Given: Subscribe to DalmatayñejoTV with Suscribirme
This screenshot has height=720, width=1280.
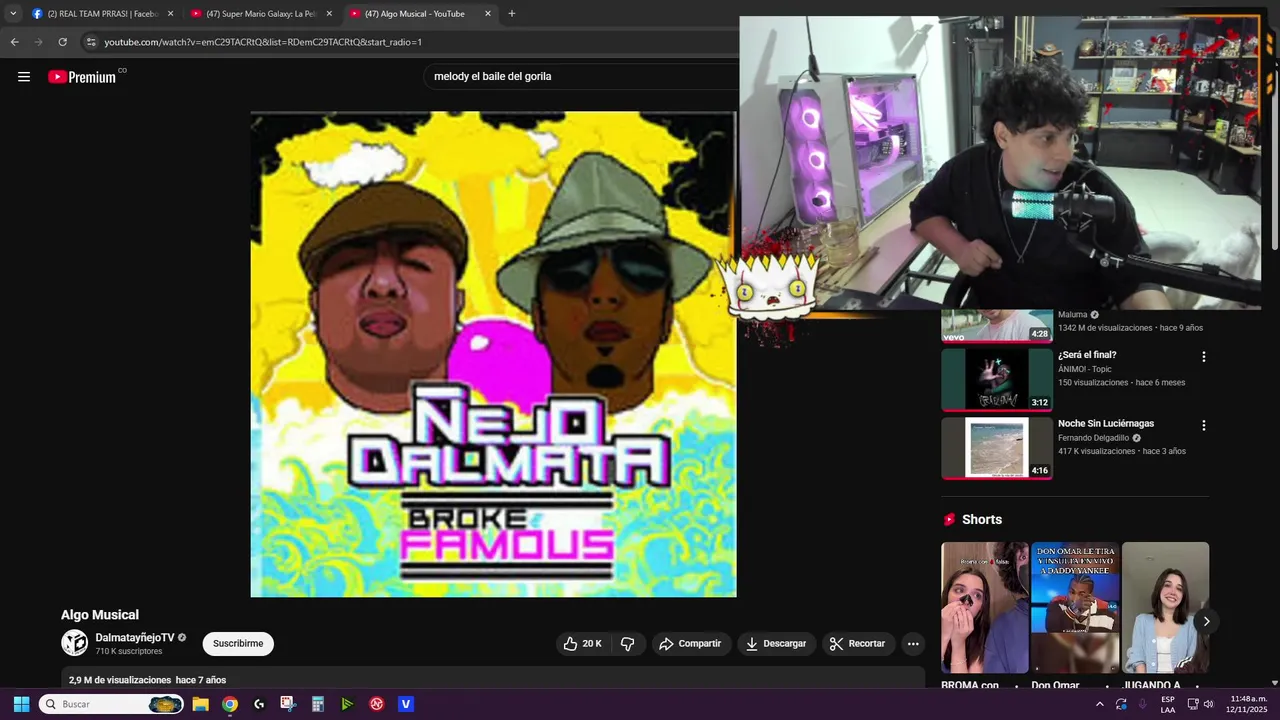Looking at the screenshot, I should [238, 644].
